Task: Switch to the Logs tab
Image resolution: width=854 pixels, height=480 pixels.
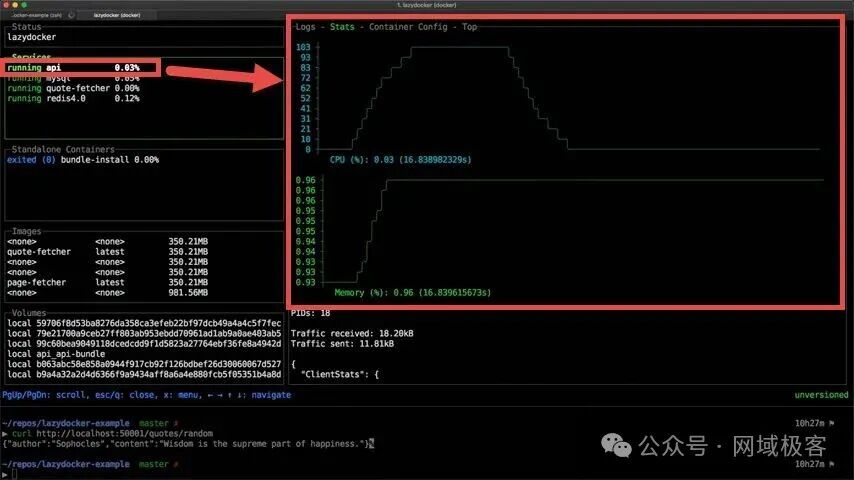Action: pyautogui.click(x=306, y=27)
